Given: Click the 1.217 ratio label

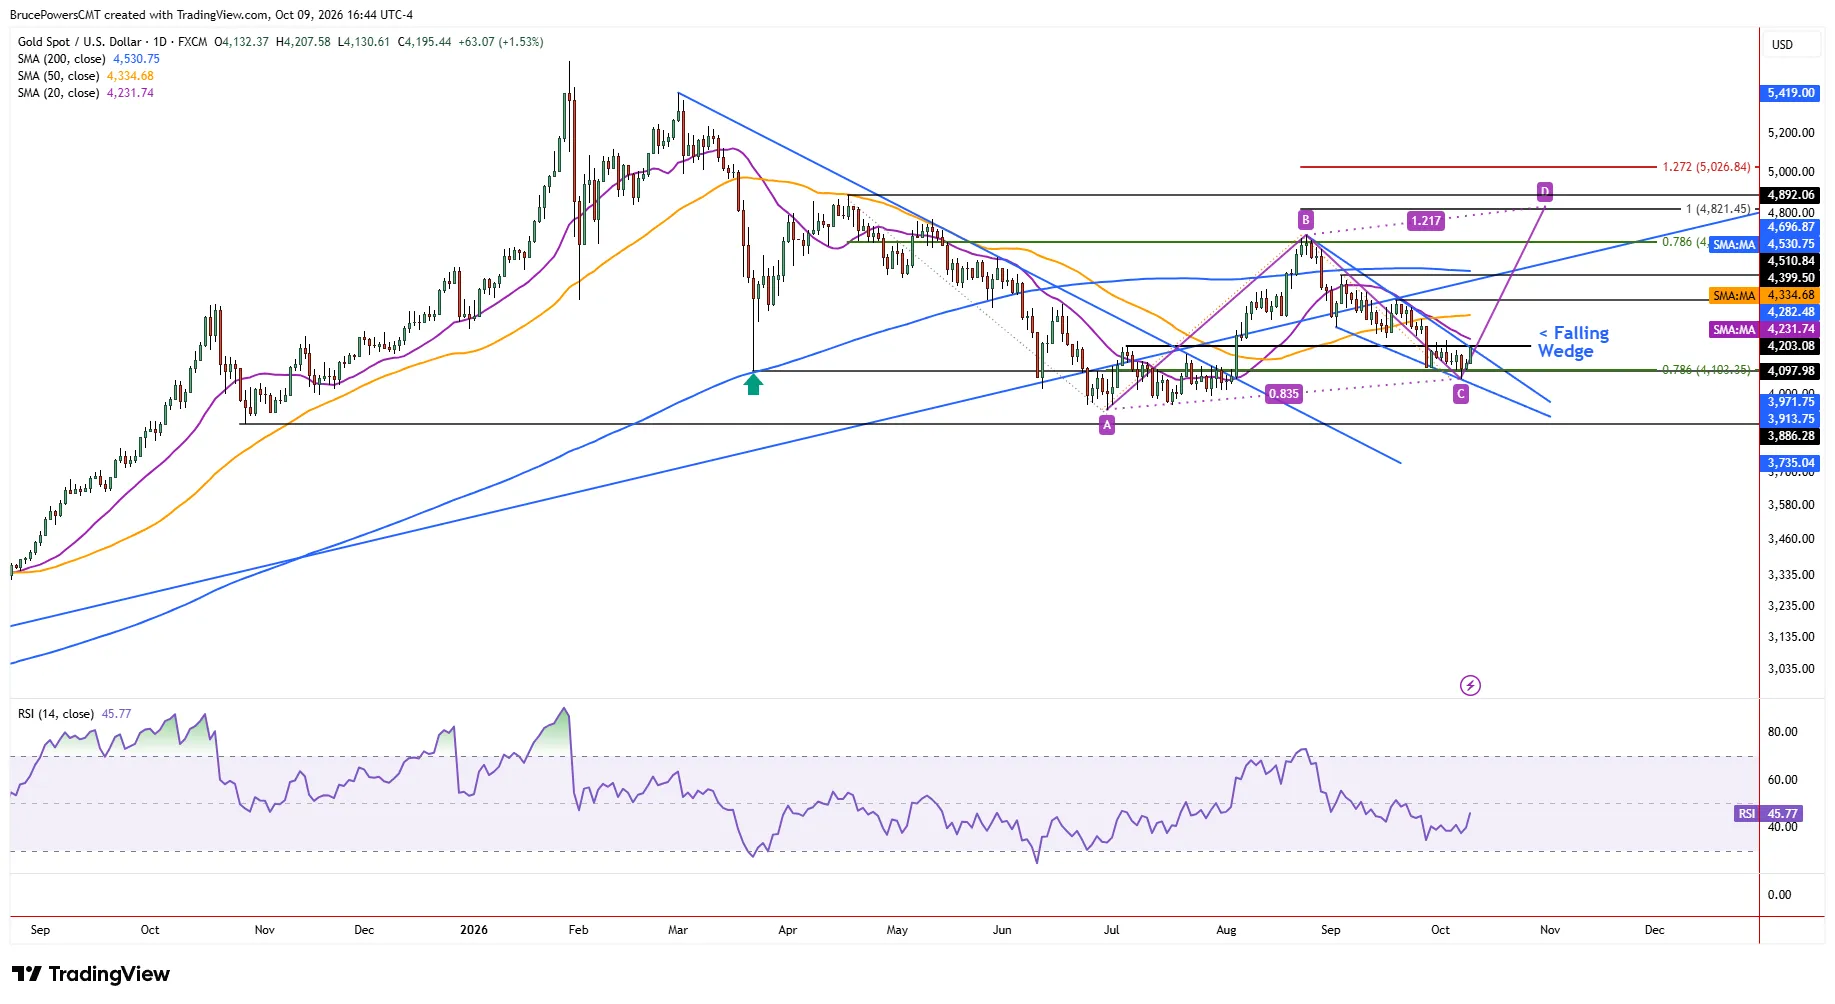Looking at the screenshot, I should pos(1426,221).
